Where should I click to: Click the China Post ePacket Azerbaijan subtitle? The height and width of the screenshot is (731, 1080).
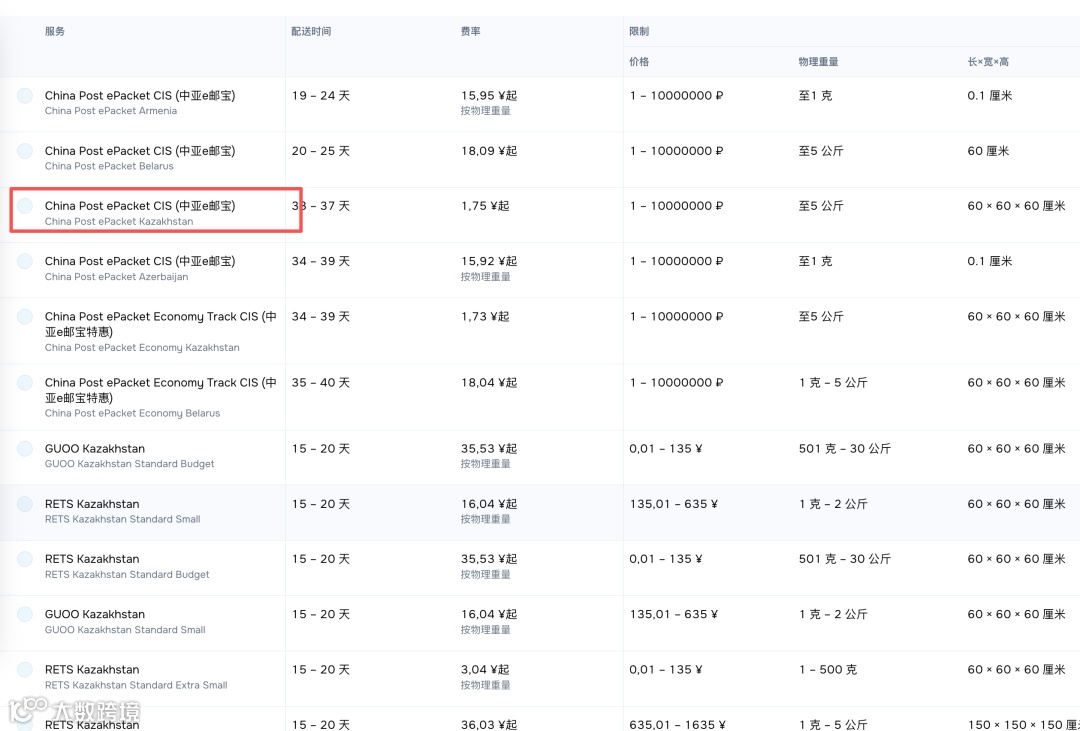(116, 276)
